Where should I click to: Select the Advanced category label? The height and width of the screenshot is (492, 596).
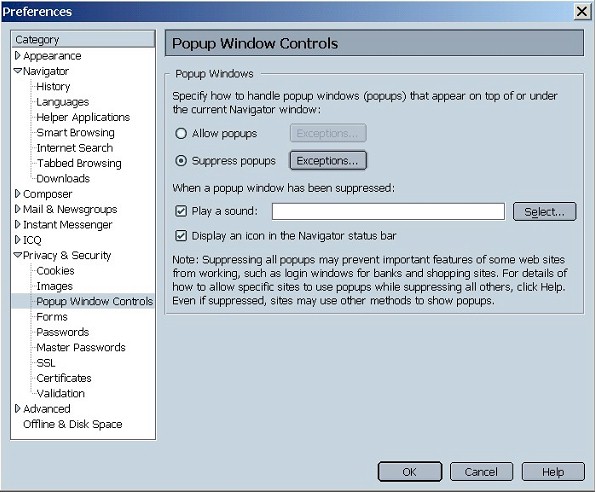coord(47,409)
